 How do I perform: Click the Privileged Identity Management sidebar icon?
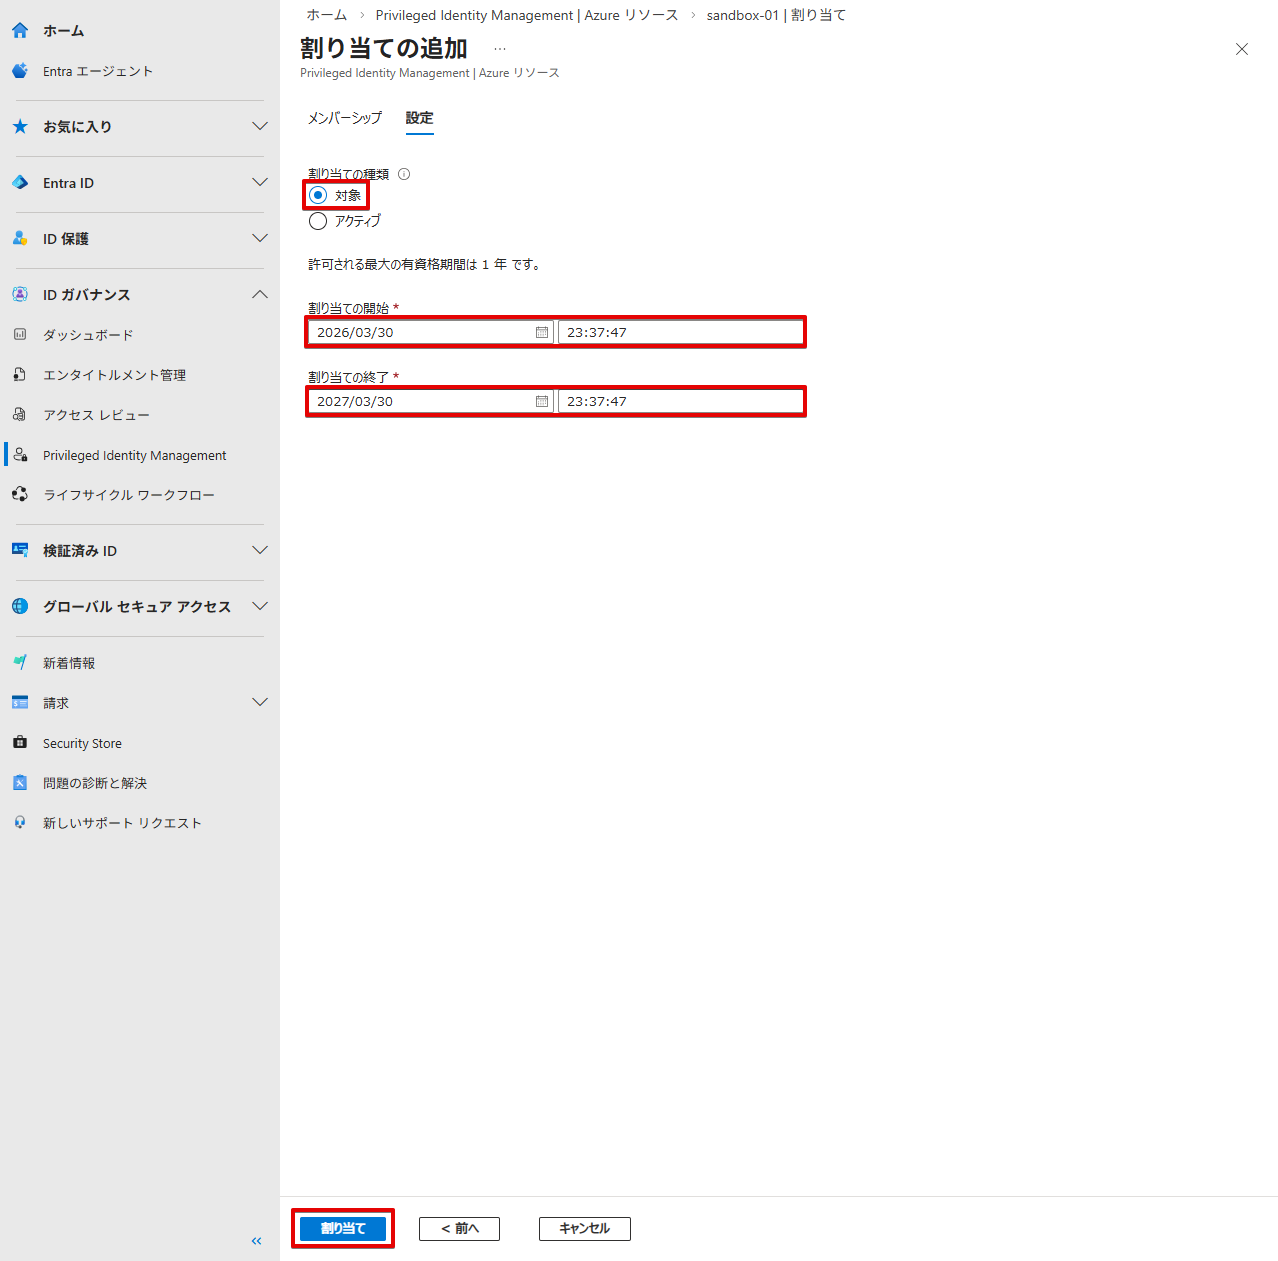[x=20, y=454]
